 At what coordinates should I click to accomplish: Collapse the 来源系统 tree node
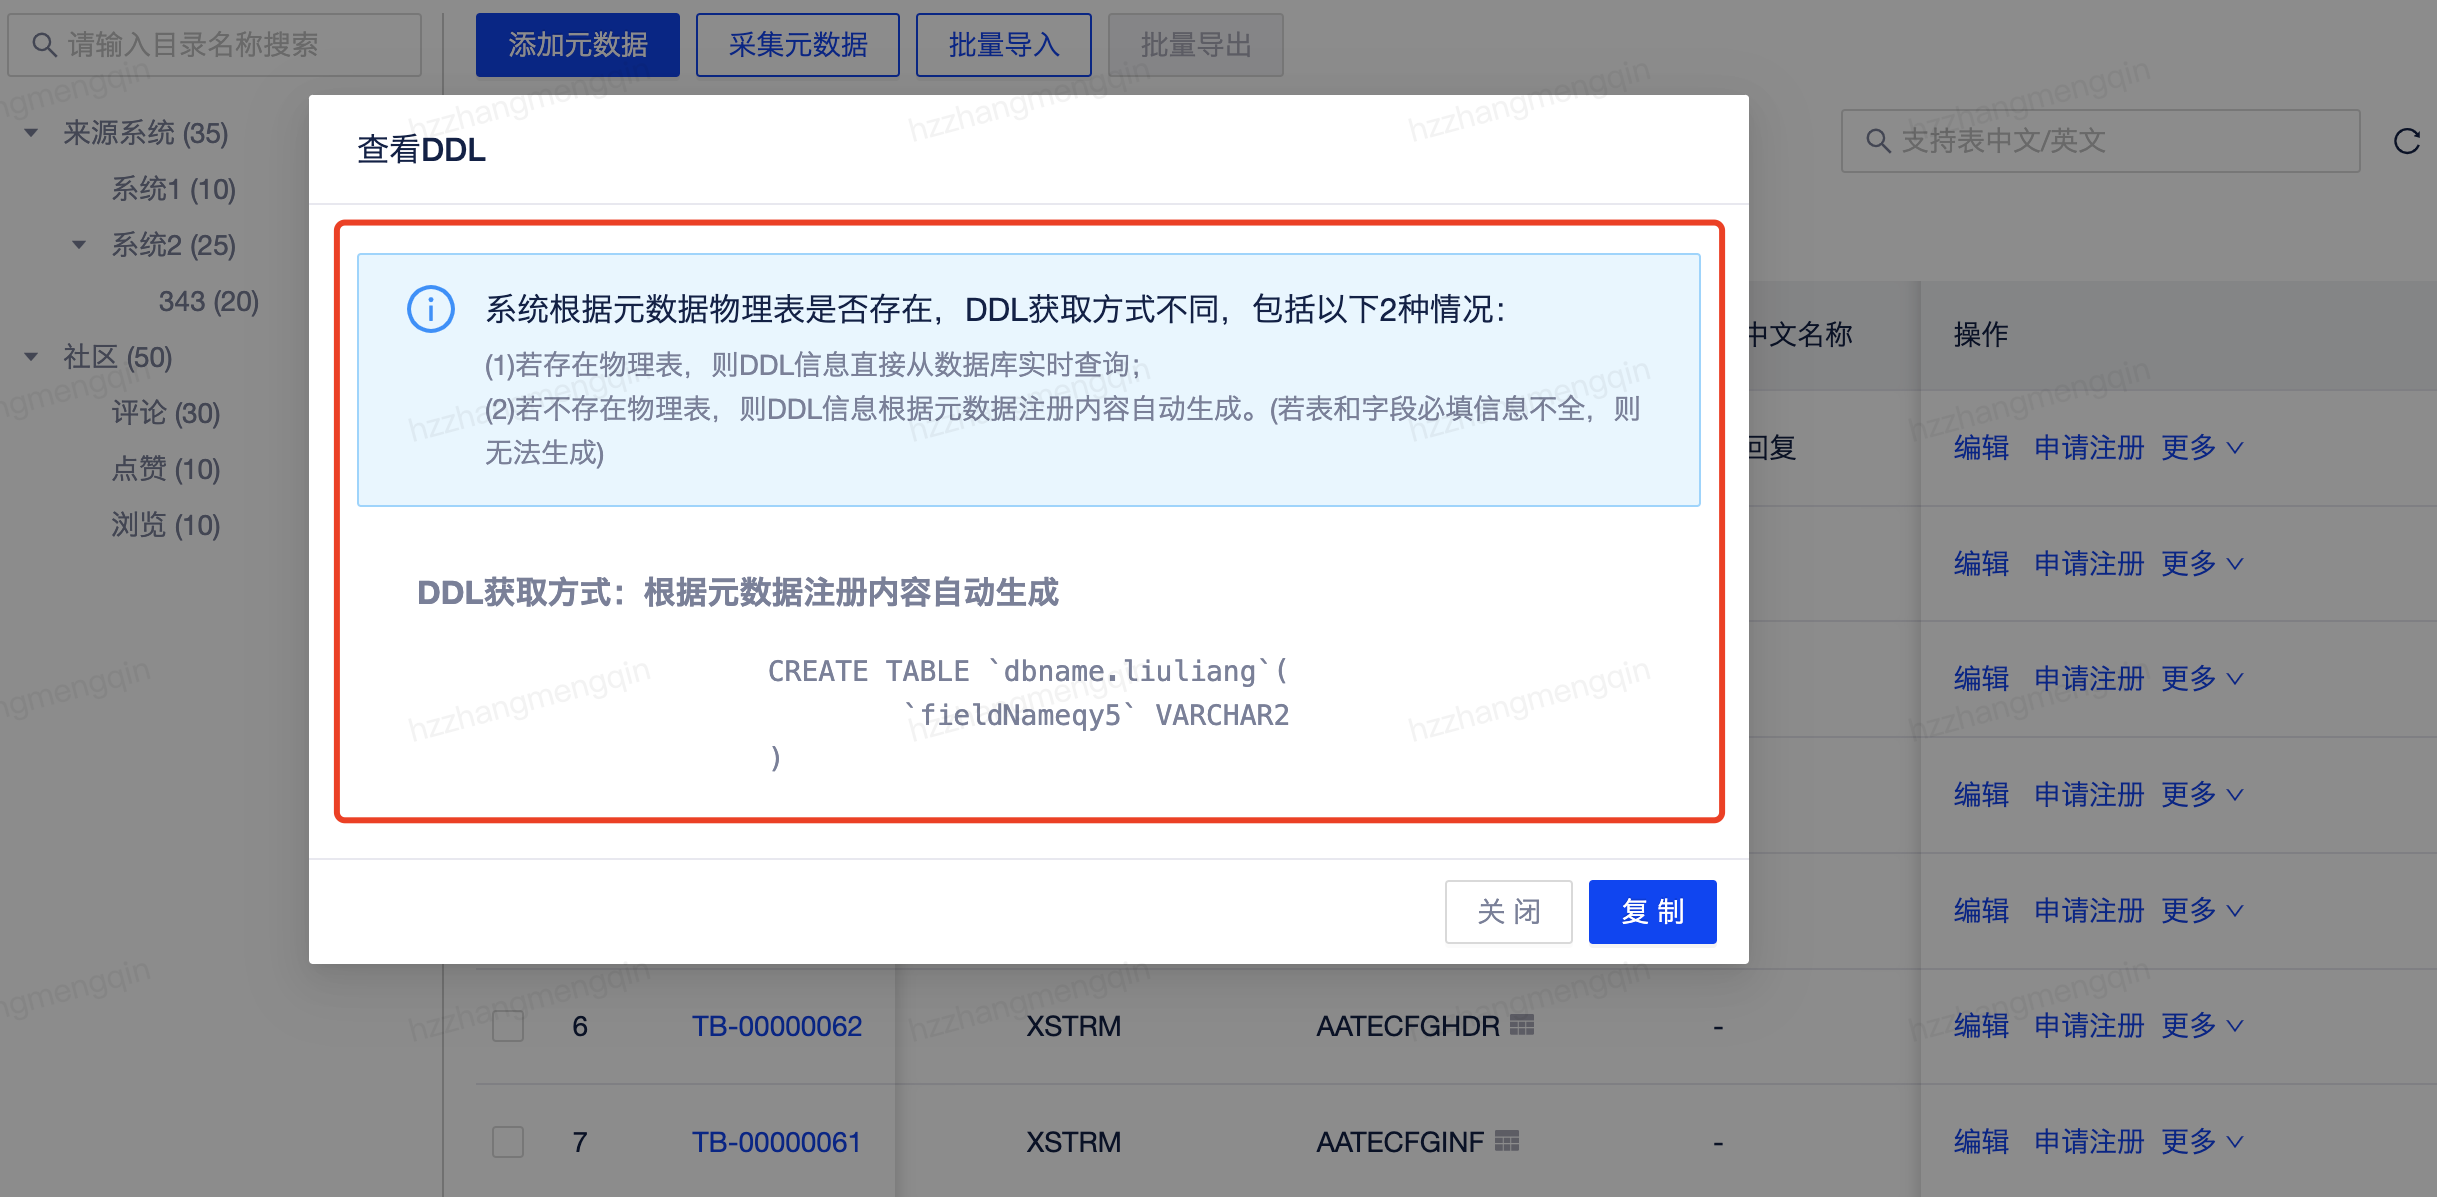[x=29, y=133]
